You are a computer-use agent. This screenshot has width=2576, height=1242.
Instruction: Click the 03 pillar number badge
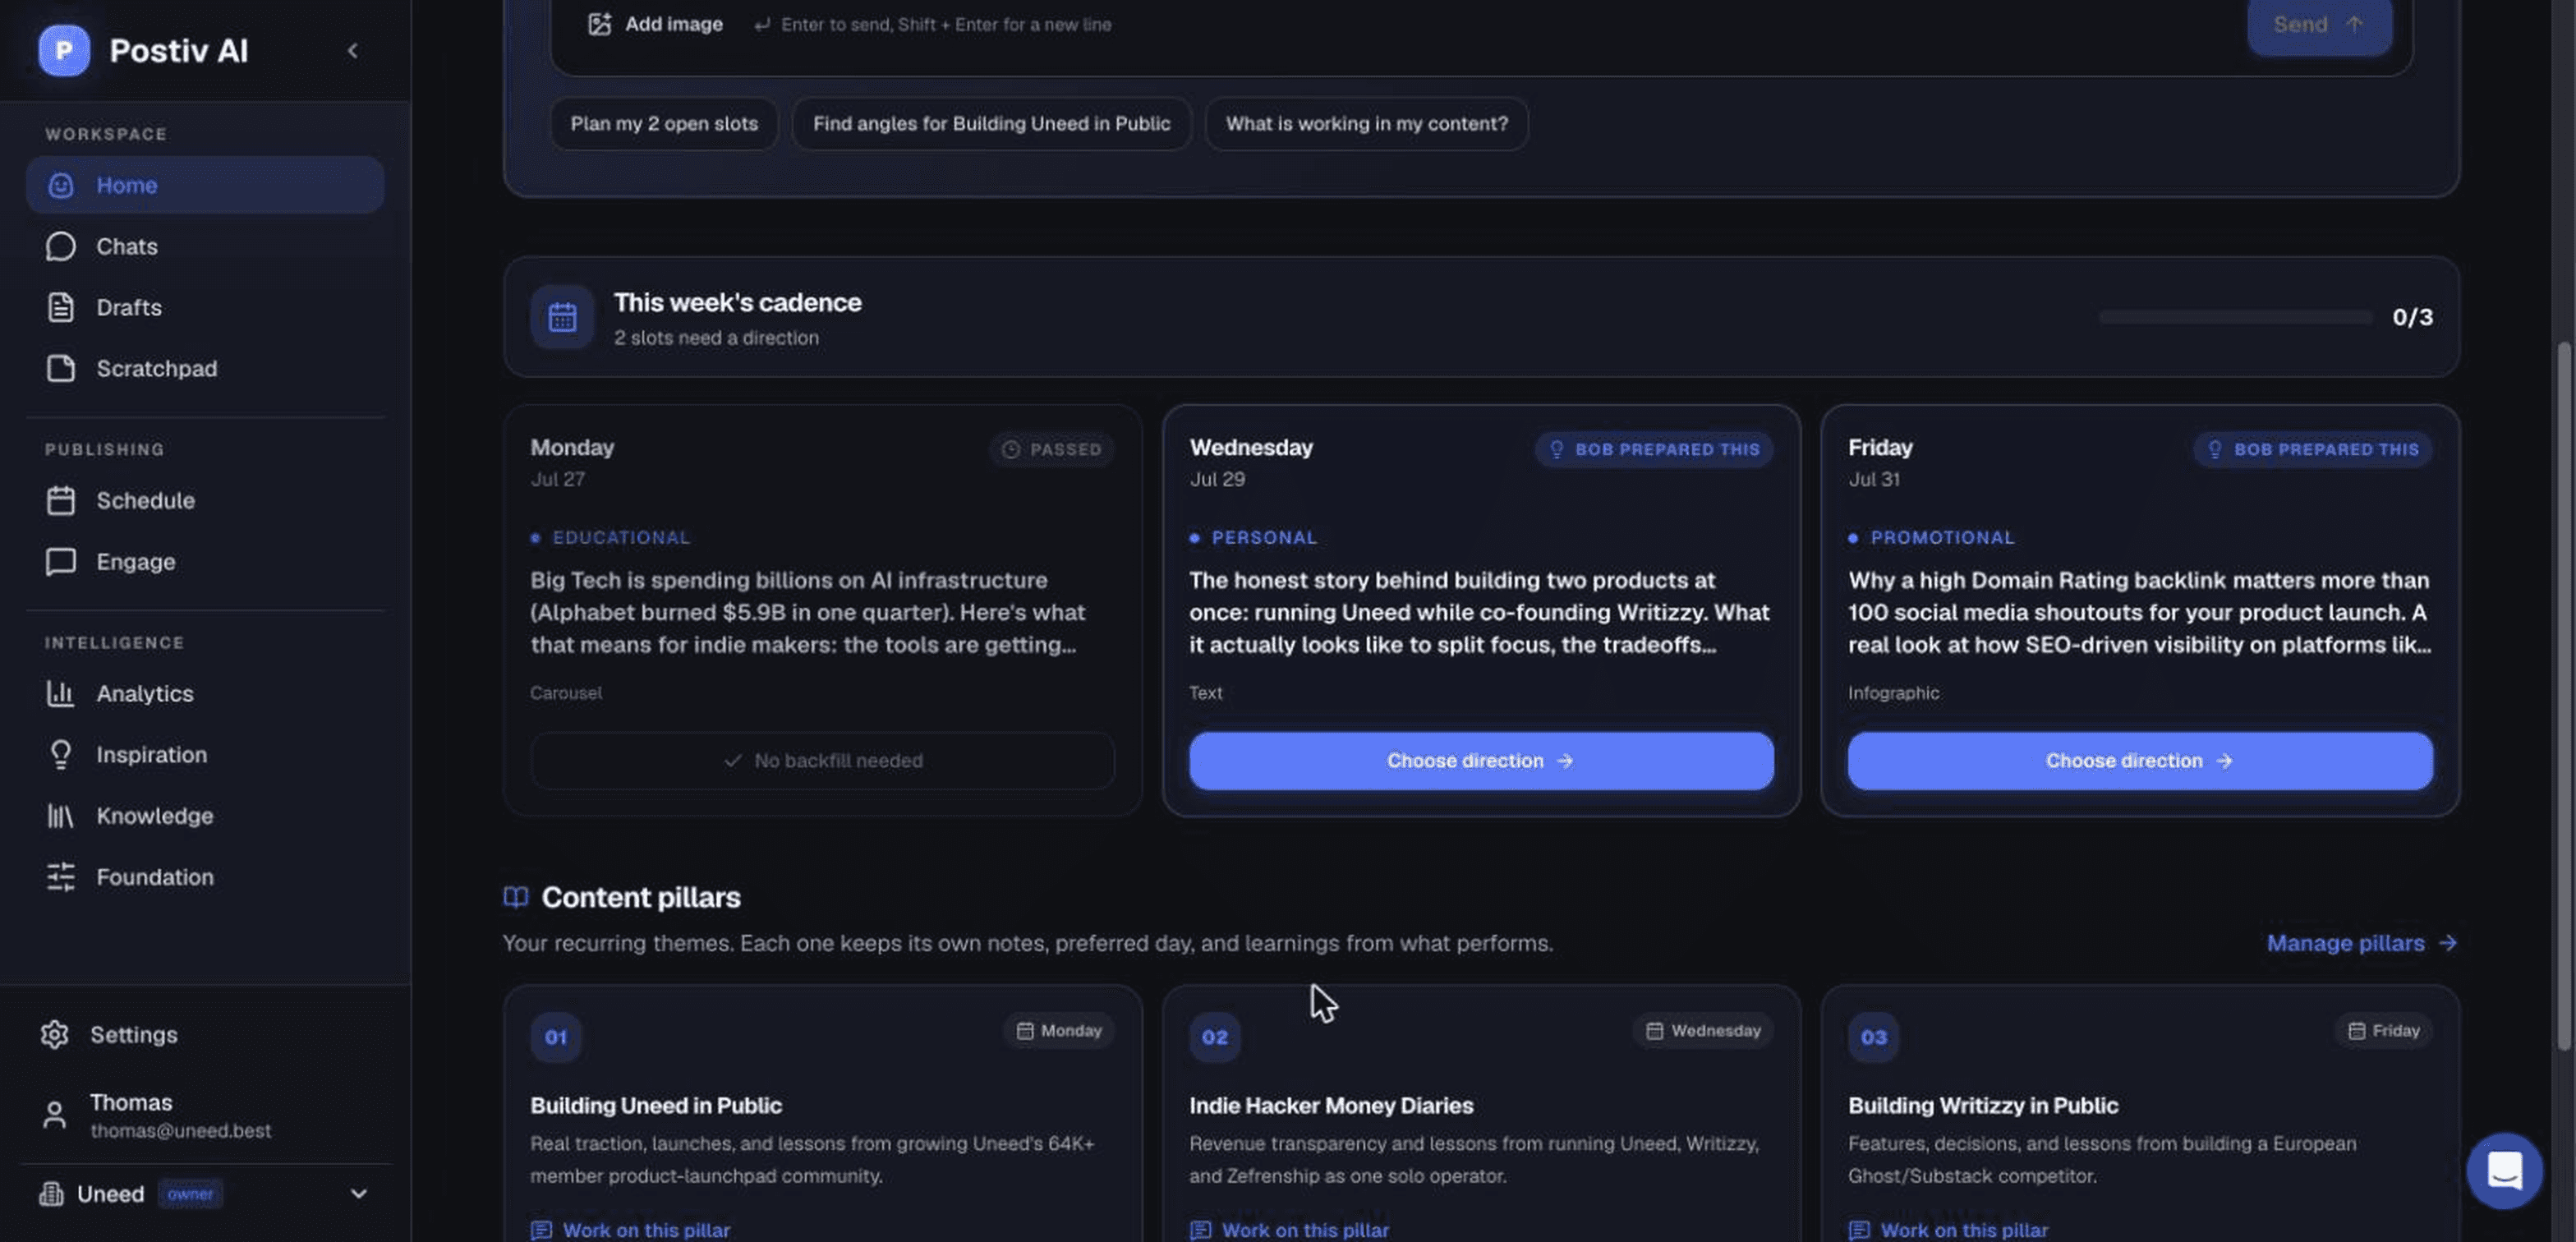[1874, 1037]
